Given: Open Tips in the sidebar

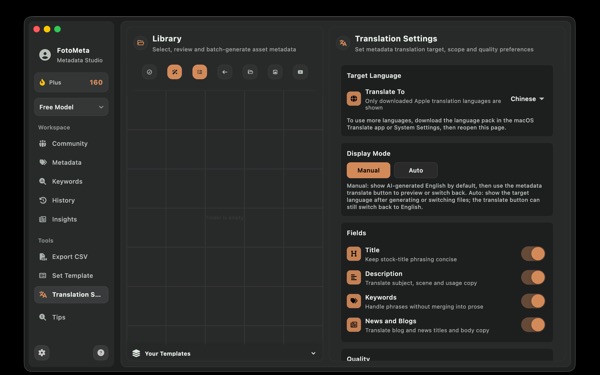Looking at the screenshot, I should pos(71,317).
